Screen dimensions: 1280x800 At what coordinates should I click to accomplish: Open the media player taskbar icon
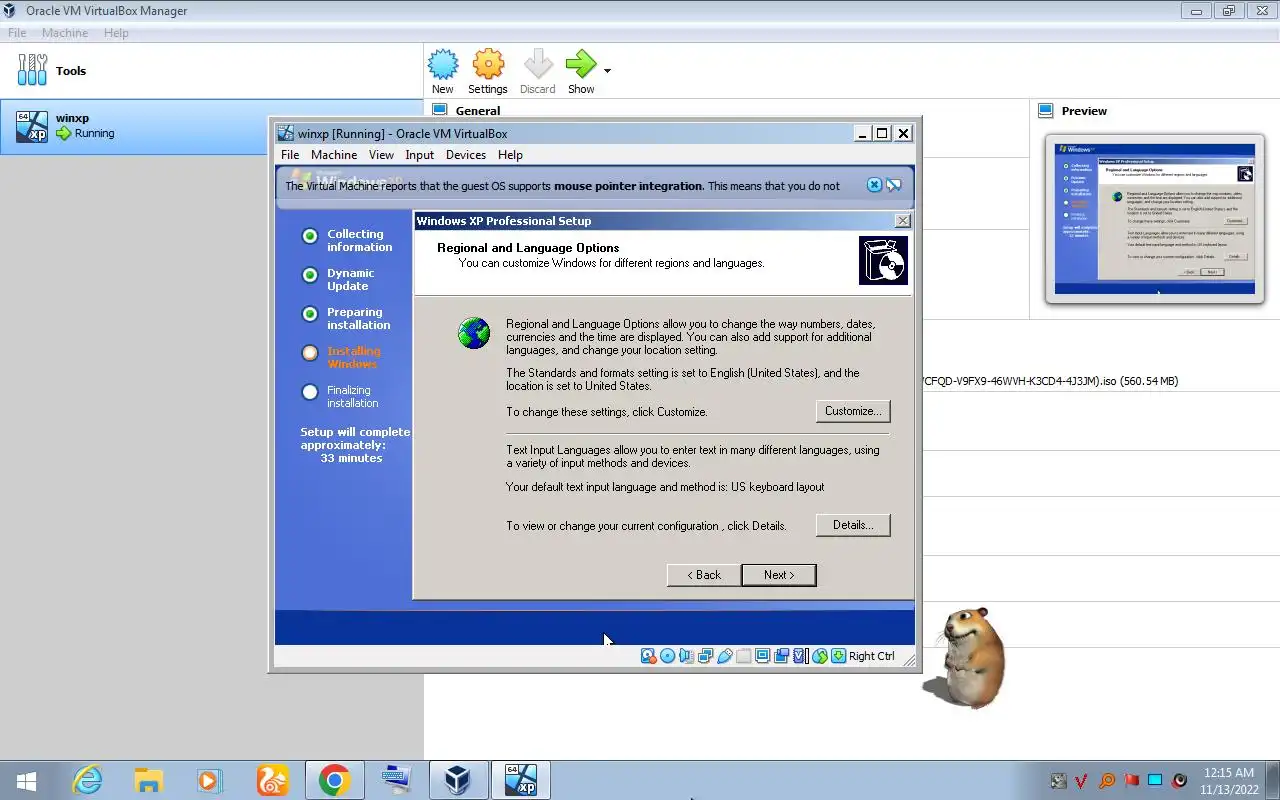pos(209,780)
